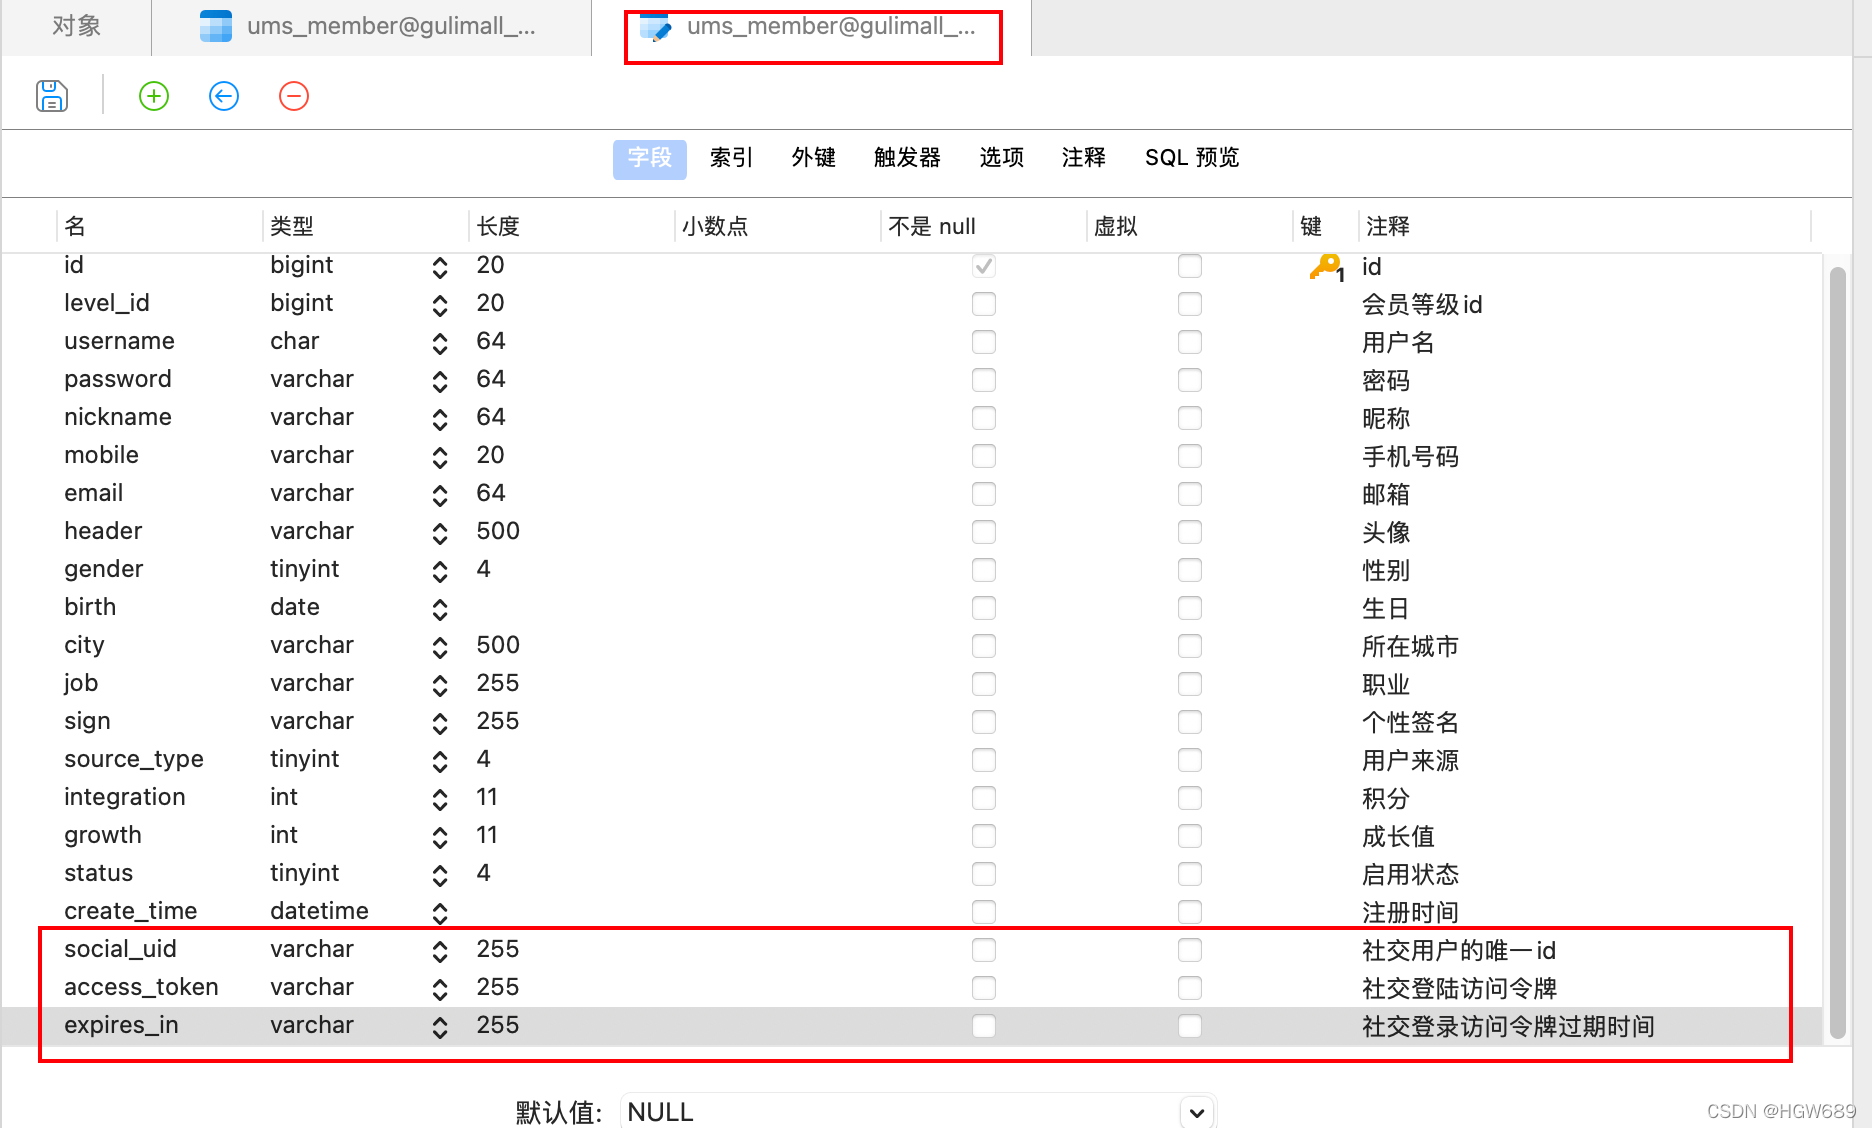Click the 注释 column header in the grid
The width and height of the screenshot is (1872, 1128).
click(1585, 226)
